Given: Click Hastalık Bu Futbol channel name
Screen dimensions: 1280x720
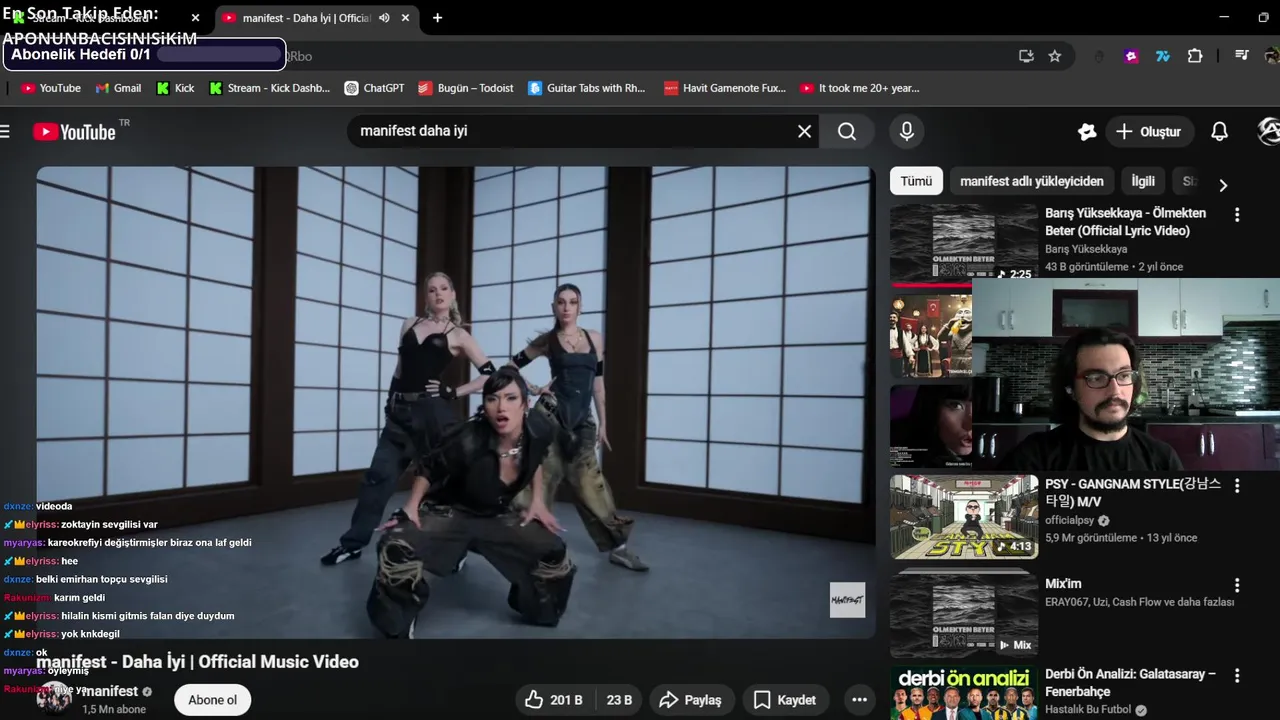Looking at the screenshot, I should (1088, 710).
